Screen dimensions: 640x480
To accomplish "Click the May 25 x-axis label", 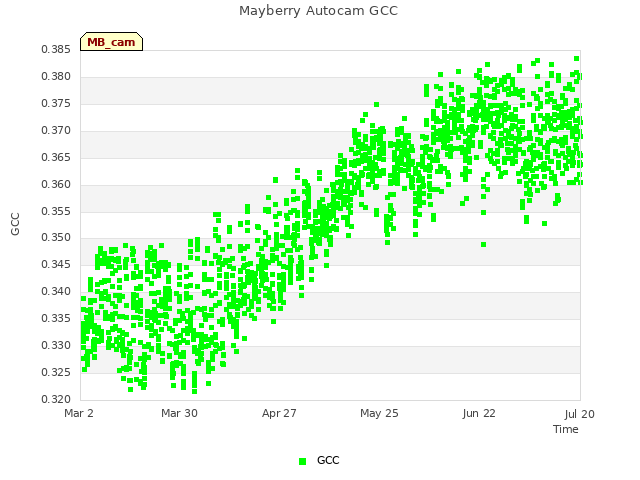I will click(x=379, y=413).
